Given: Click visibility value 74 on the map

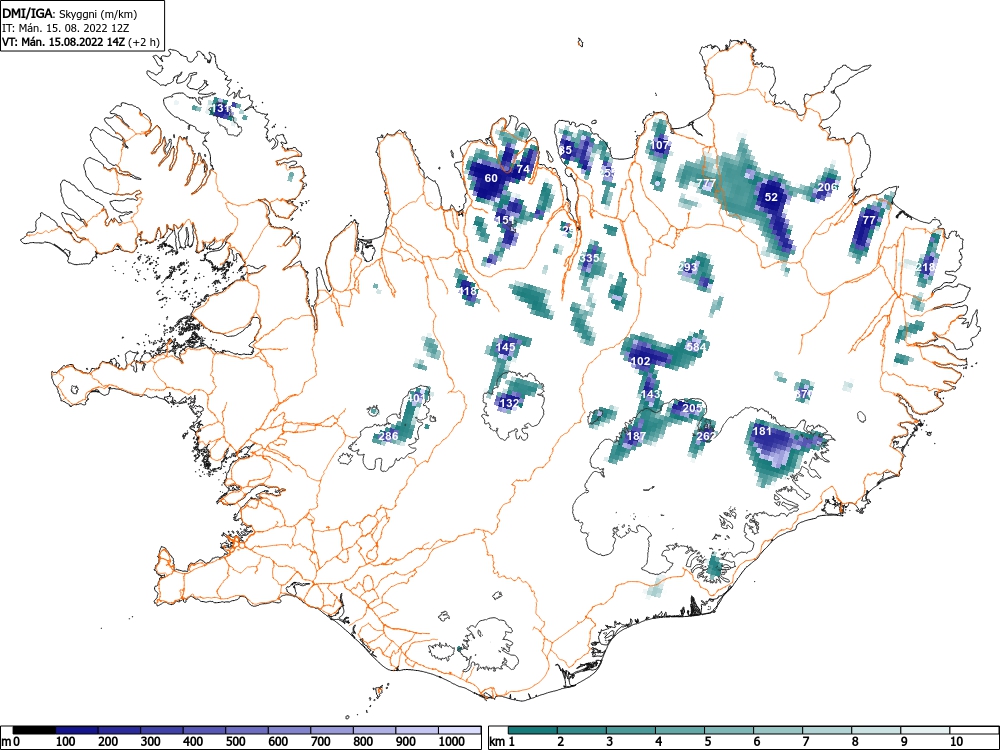Looking at the screenshot, I should point(523,169).
